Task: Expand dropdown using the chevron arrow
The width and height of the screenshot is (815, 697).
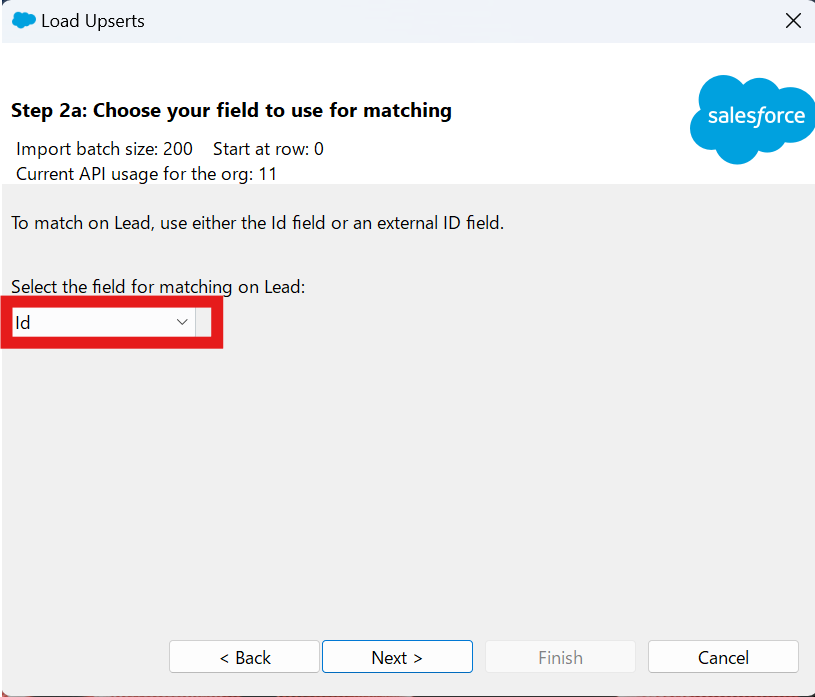Action: pos(182,322)
